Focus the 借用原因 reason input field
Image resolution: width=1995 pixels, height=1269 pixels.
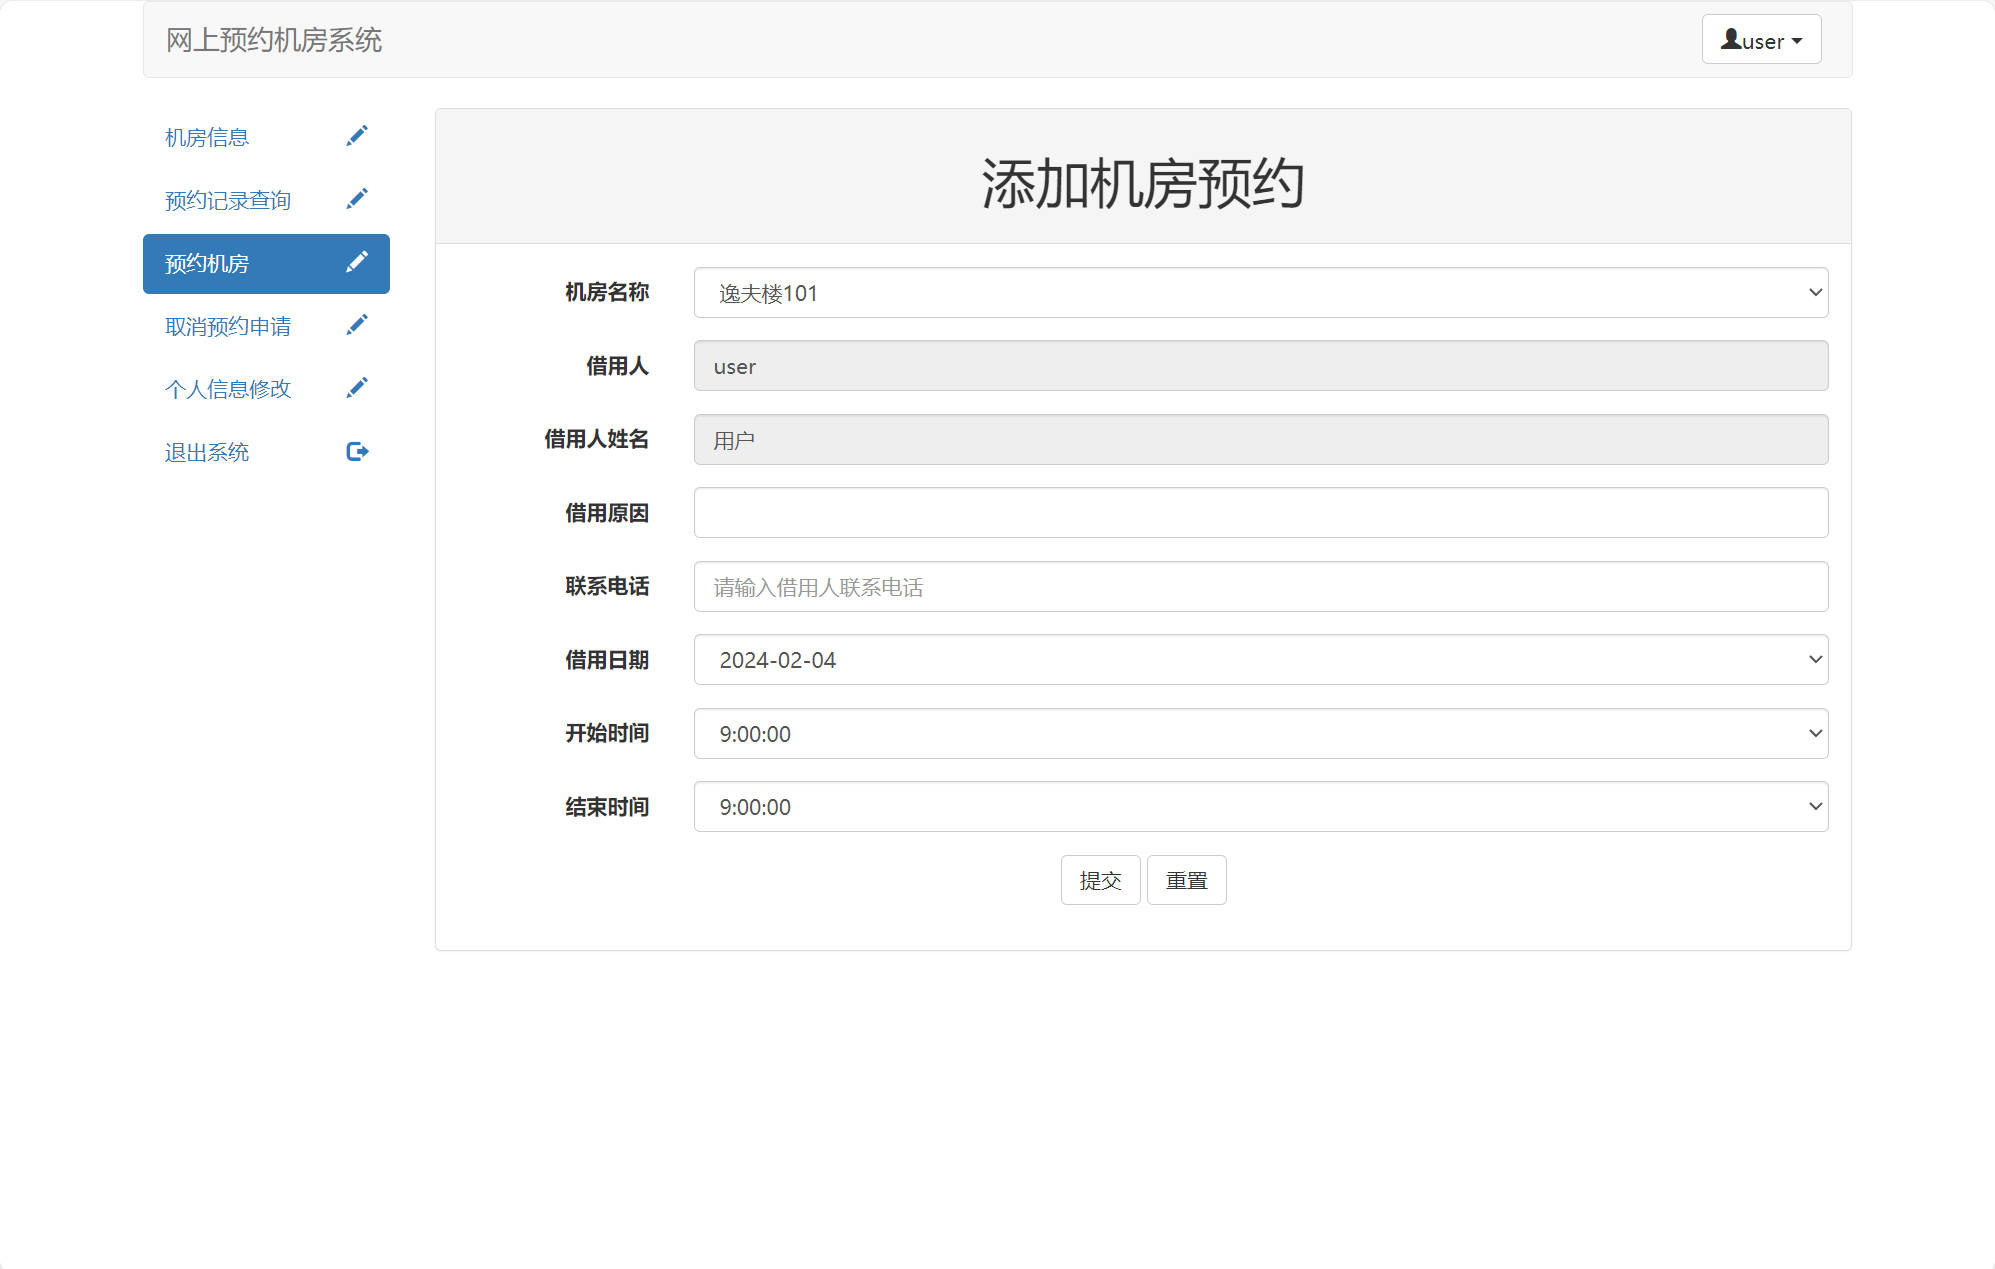(1260, 513)
